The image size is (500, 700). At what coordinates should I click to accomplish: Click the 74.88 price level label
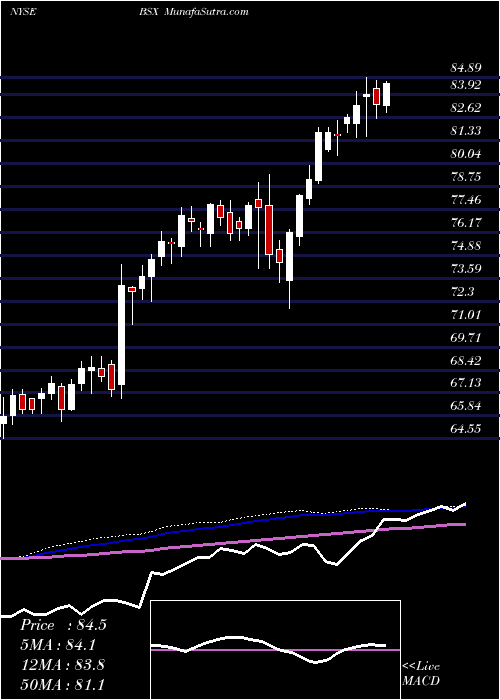point(466,246)
